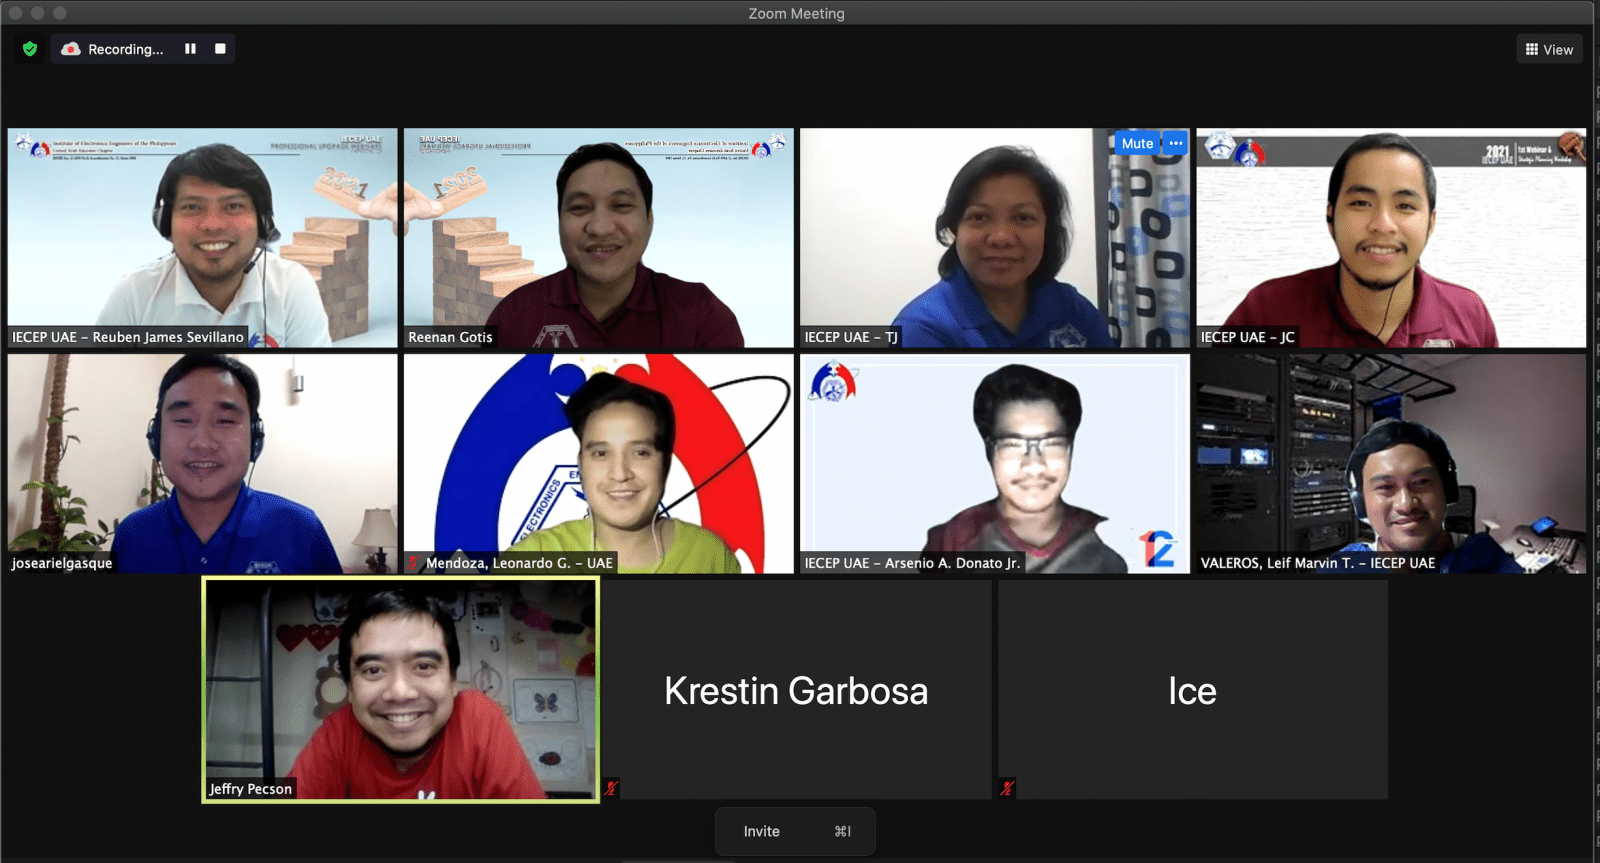The image size is (1600, 863).
Task: Pause the recording
Action: 190,49
